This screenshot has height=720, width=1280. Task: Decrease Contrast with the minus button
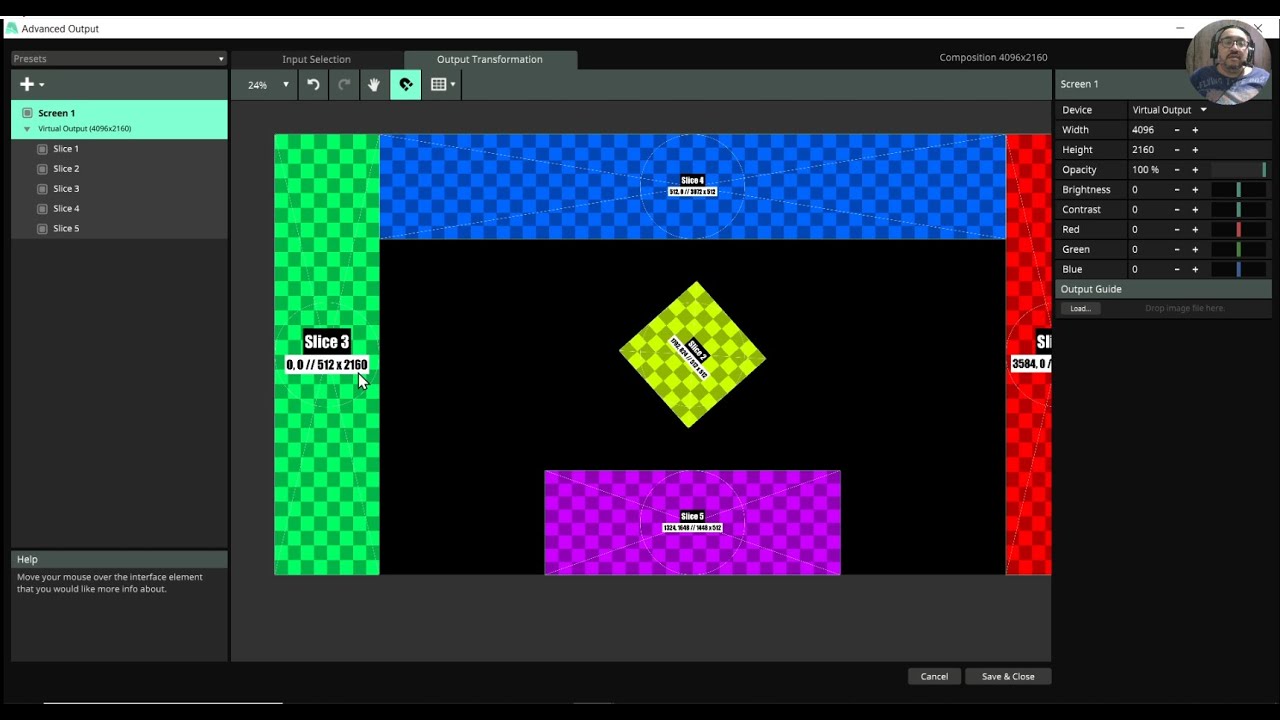click(1177, 210)
